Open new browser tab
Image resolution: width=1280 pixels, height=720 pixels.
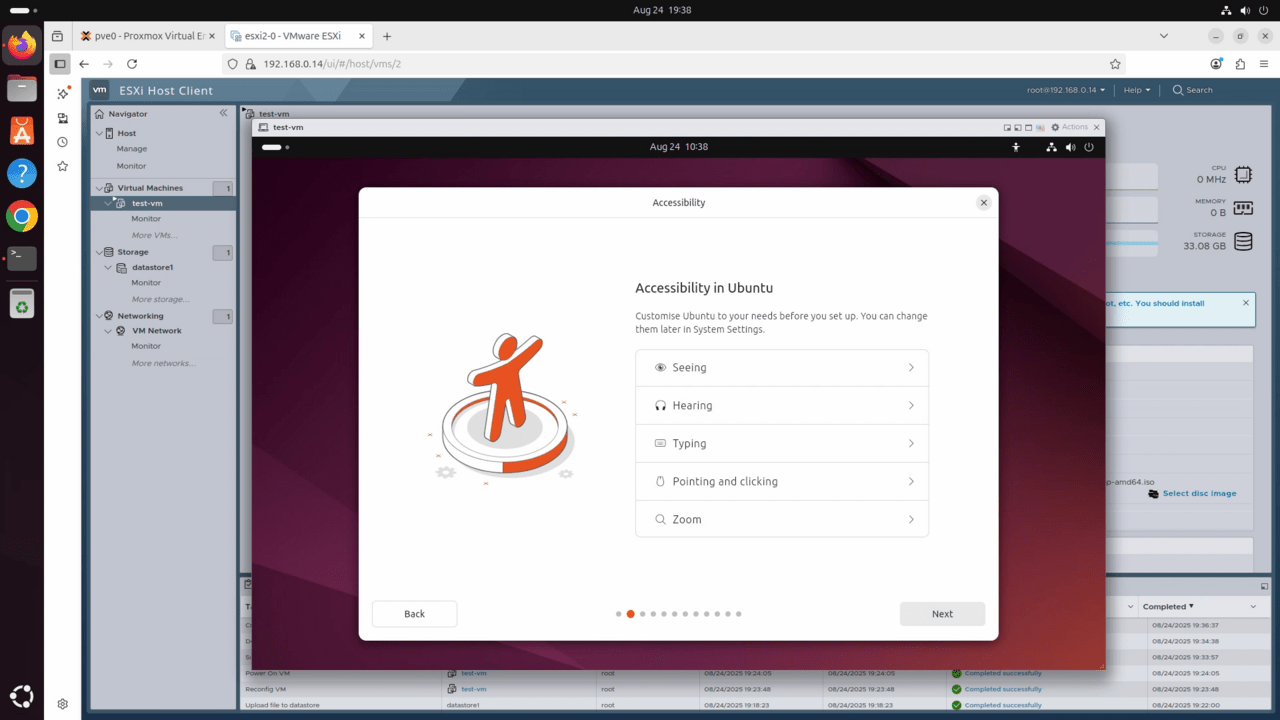387,36
